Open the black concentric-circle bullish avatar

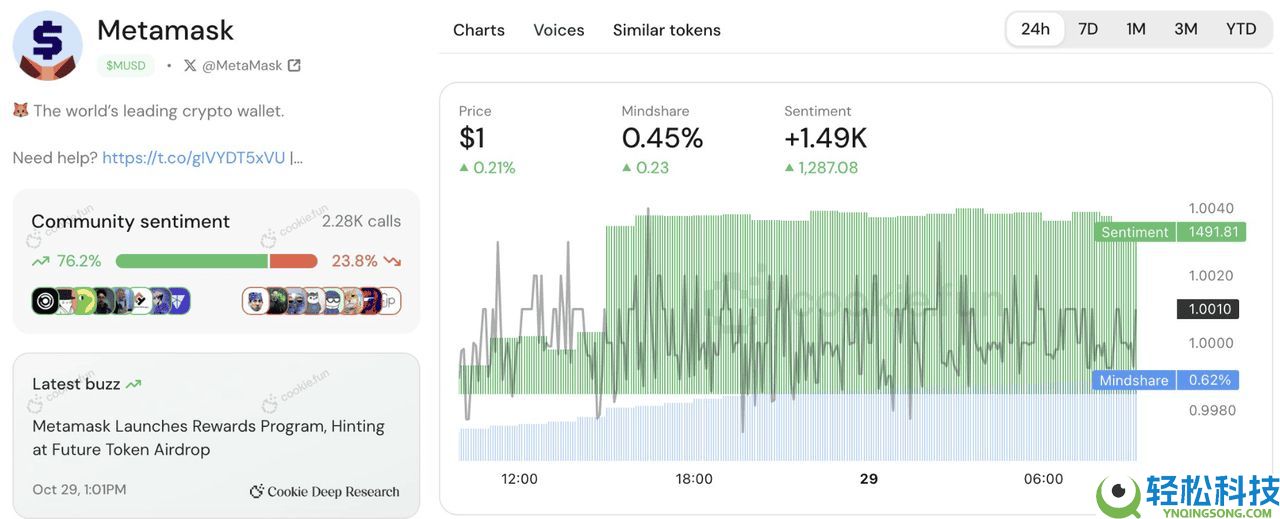(x=45, y=301)
